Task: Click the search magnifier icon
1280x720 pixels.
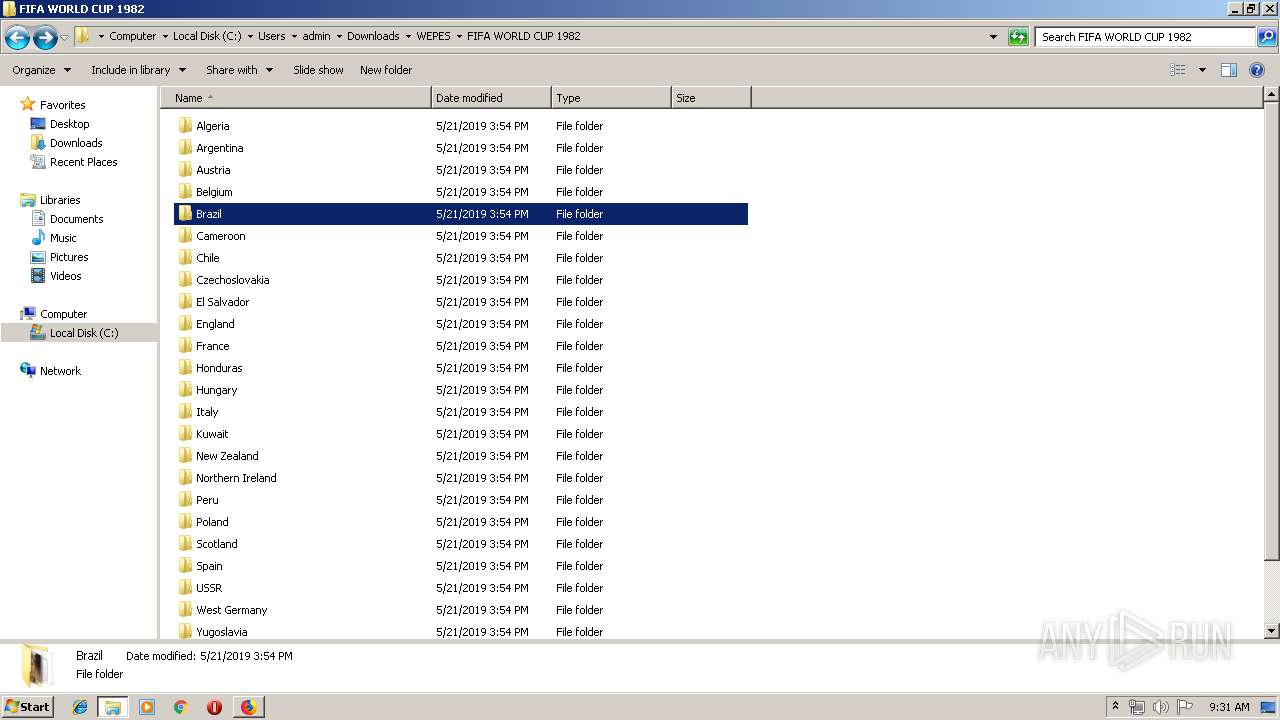Action: 1266,37
